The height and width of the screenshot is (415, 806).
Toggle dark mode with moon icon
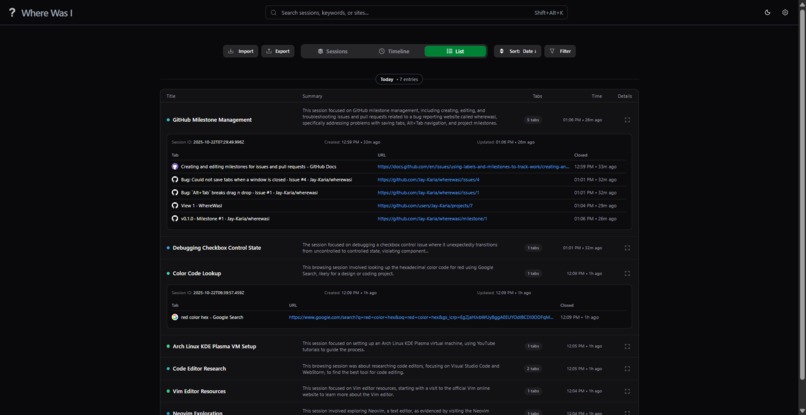click(767, 13)
